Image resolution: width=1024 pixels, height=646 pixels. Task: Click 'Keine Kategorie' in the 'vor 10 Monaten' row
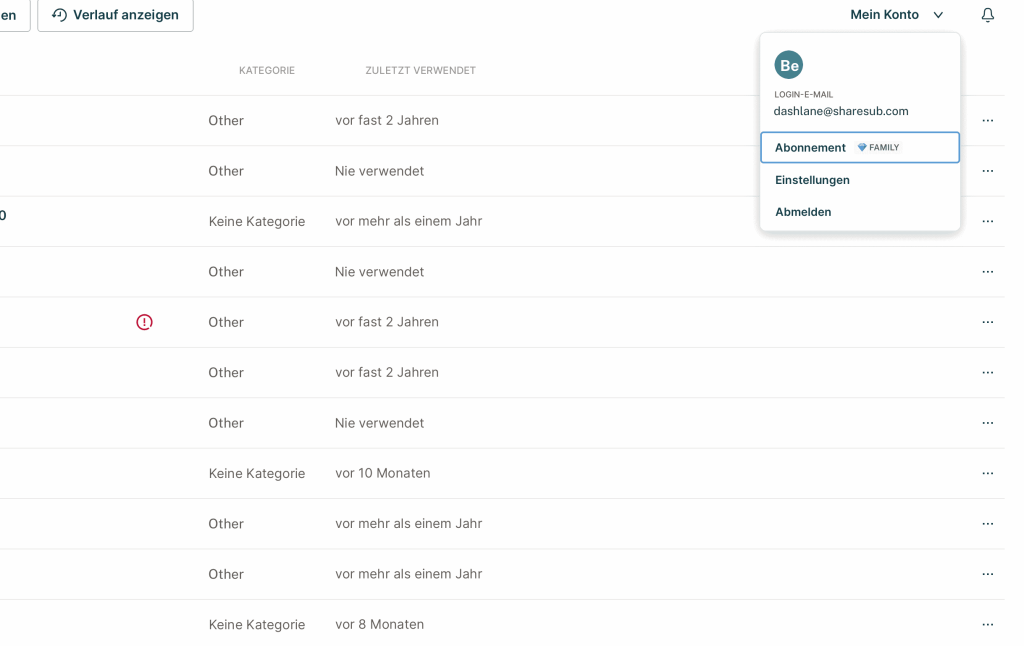pyautogui.click(x=257, y=474)
